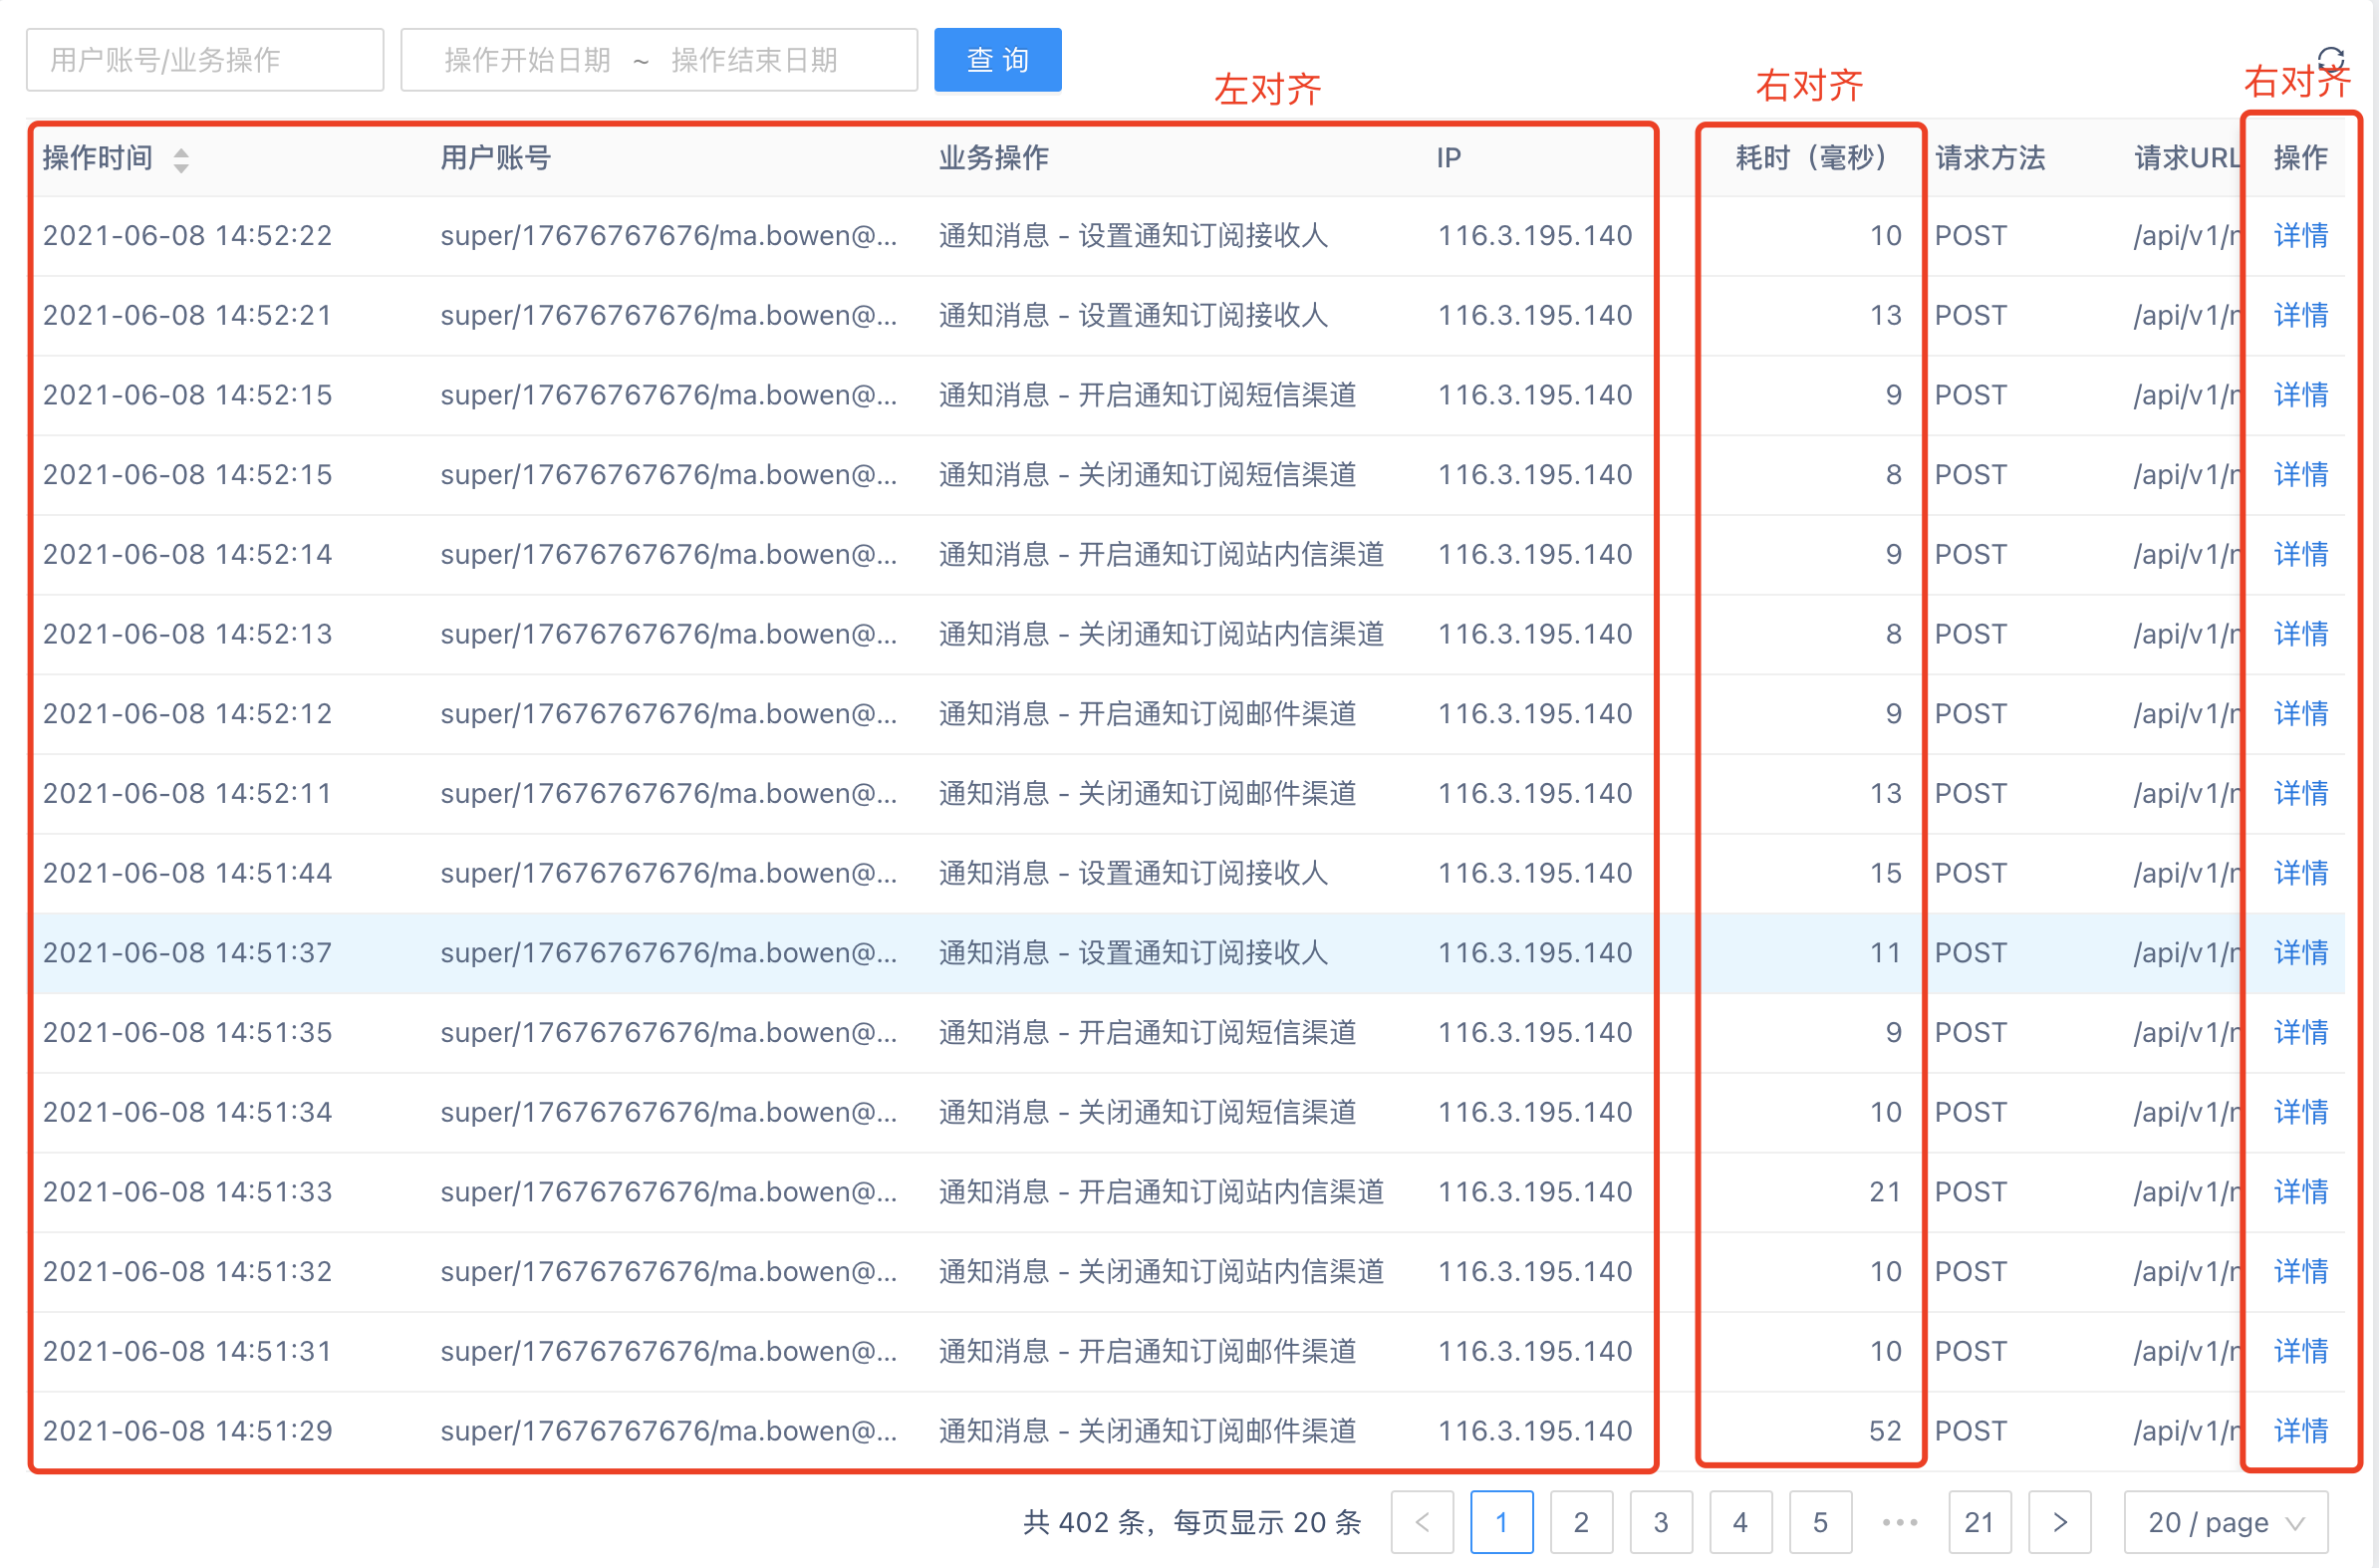Open the 20 / page size dropdown
Viewport: 2379px width, 1568px height.
[2226, 1522]
